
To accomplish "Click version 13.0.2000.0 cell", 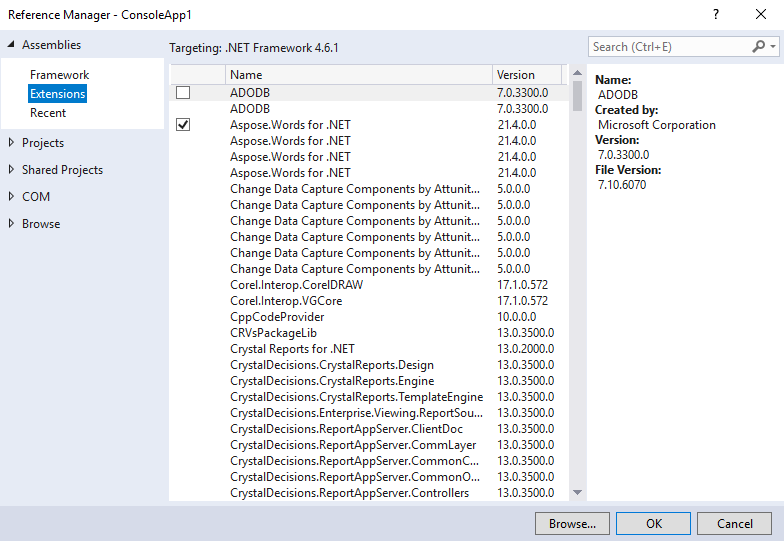I will 526,348.
